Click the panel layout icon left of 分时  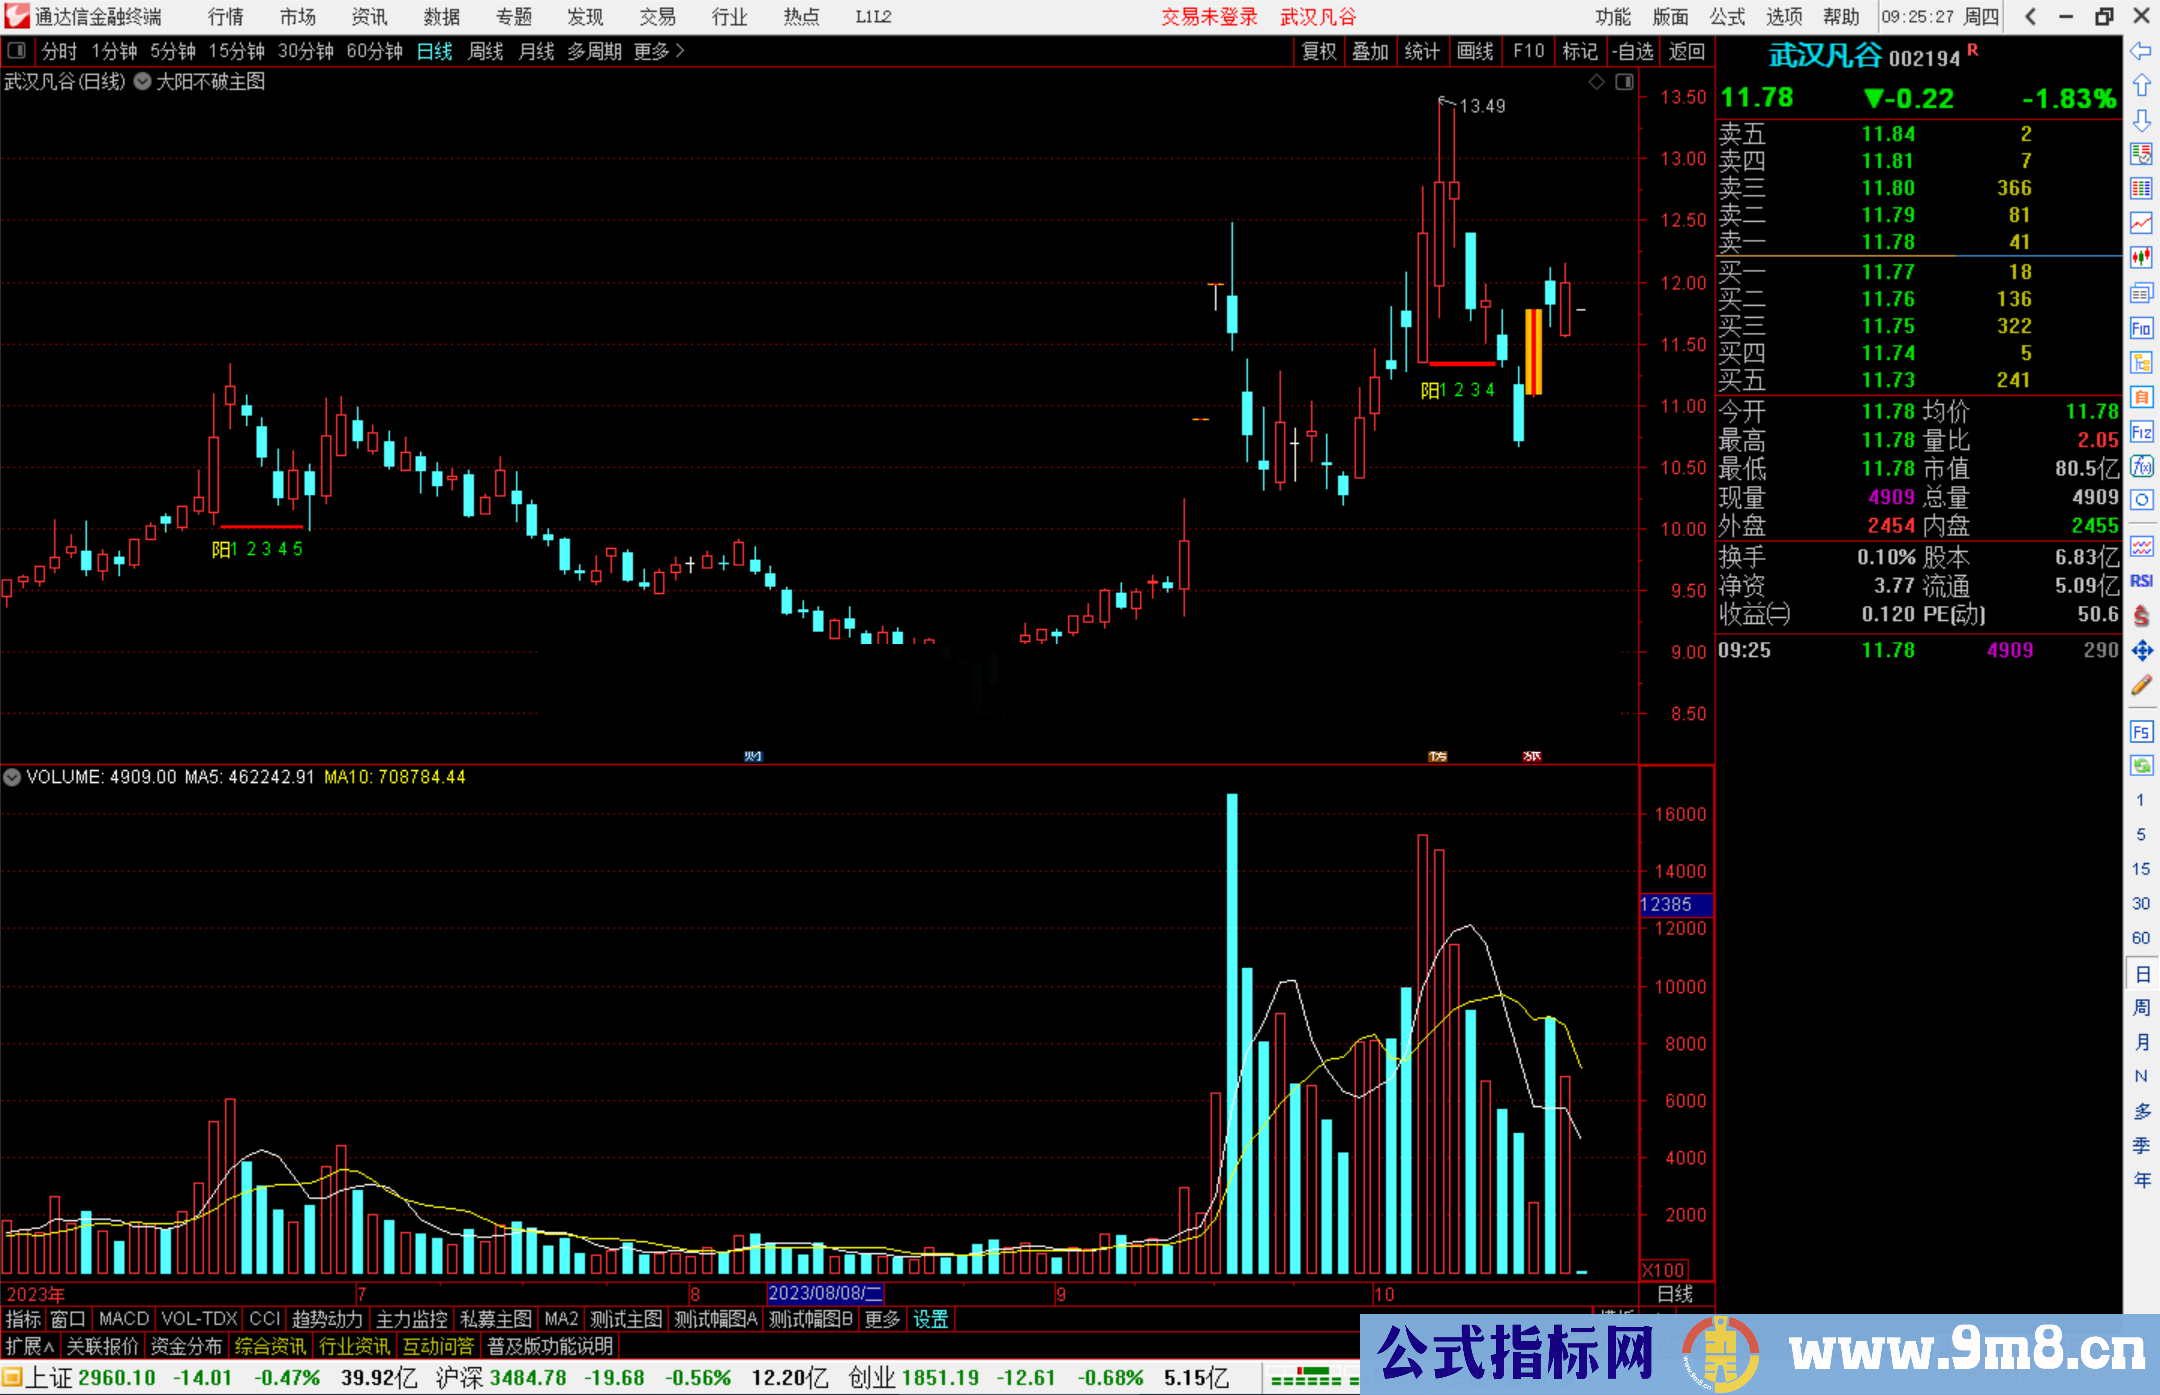pos(17,51)
